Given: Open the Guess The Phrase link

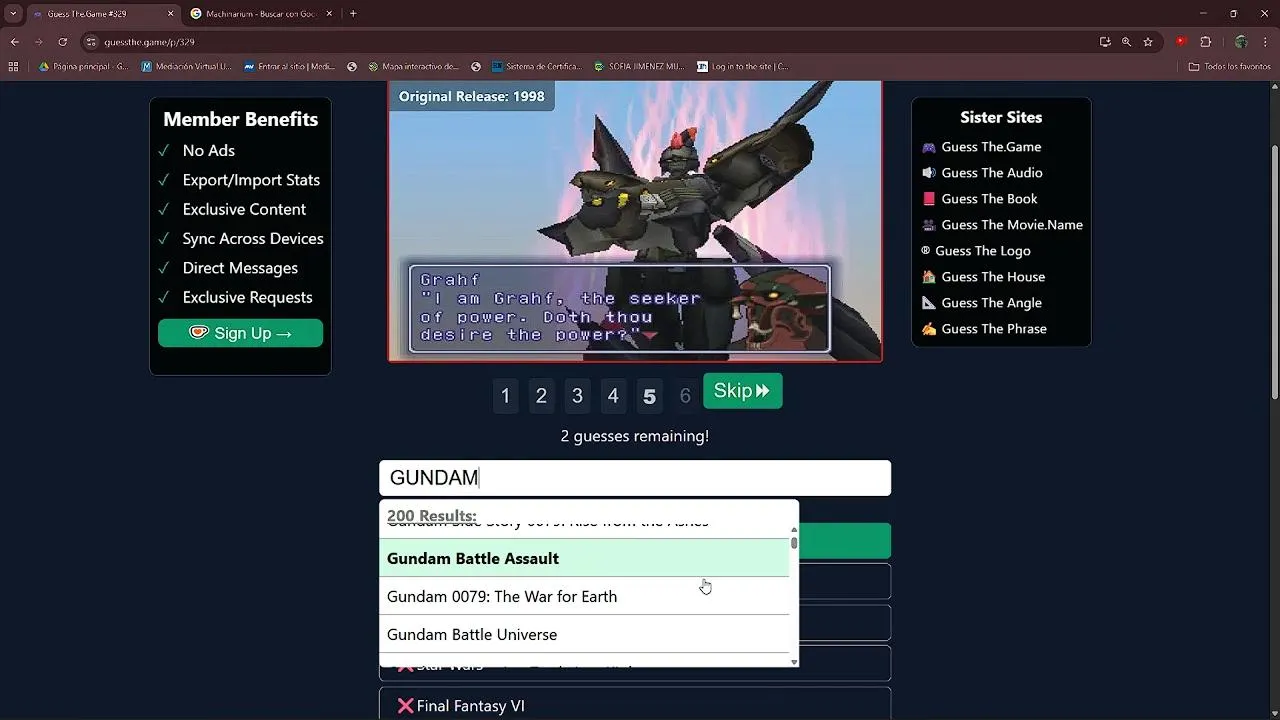Looking at the screenshot, I should click(984, 329).
